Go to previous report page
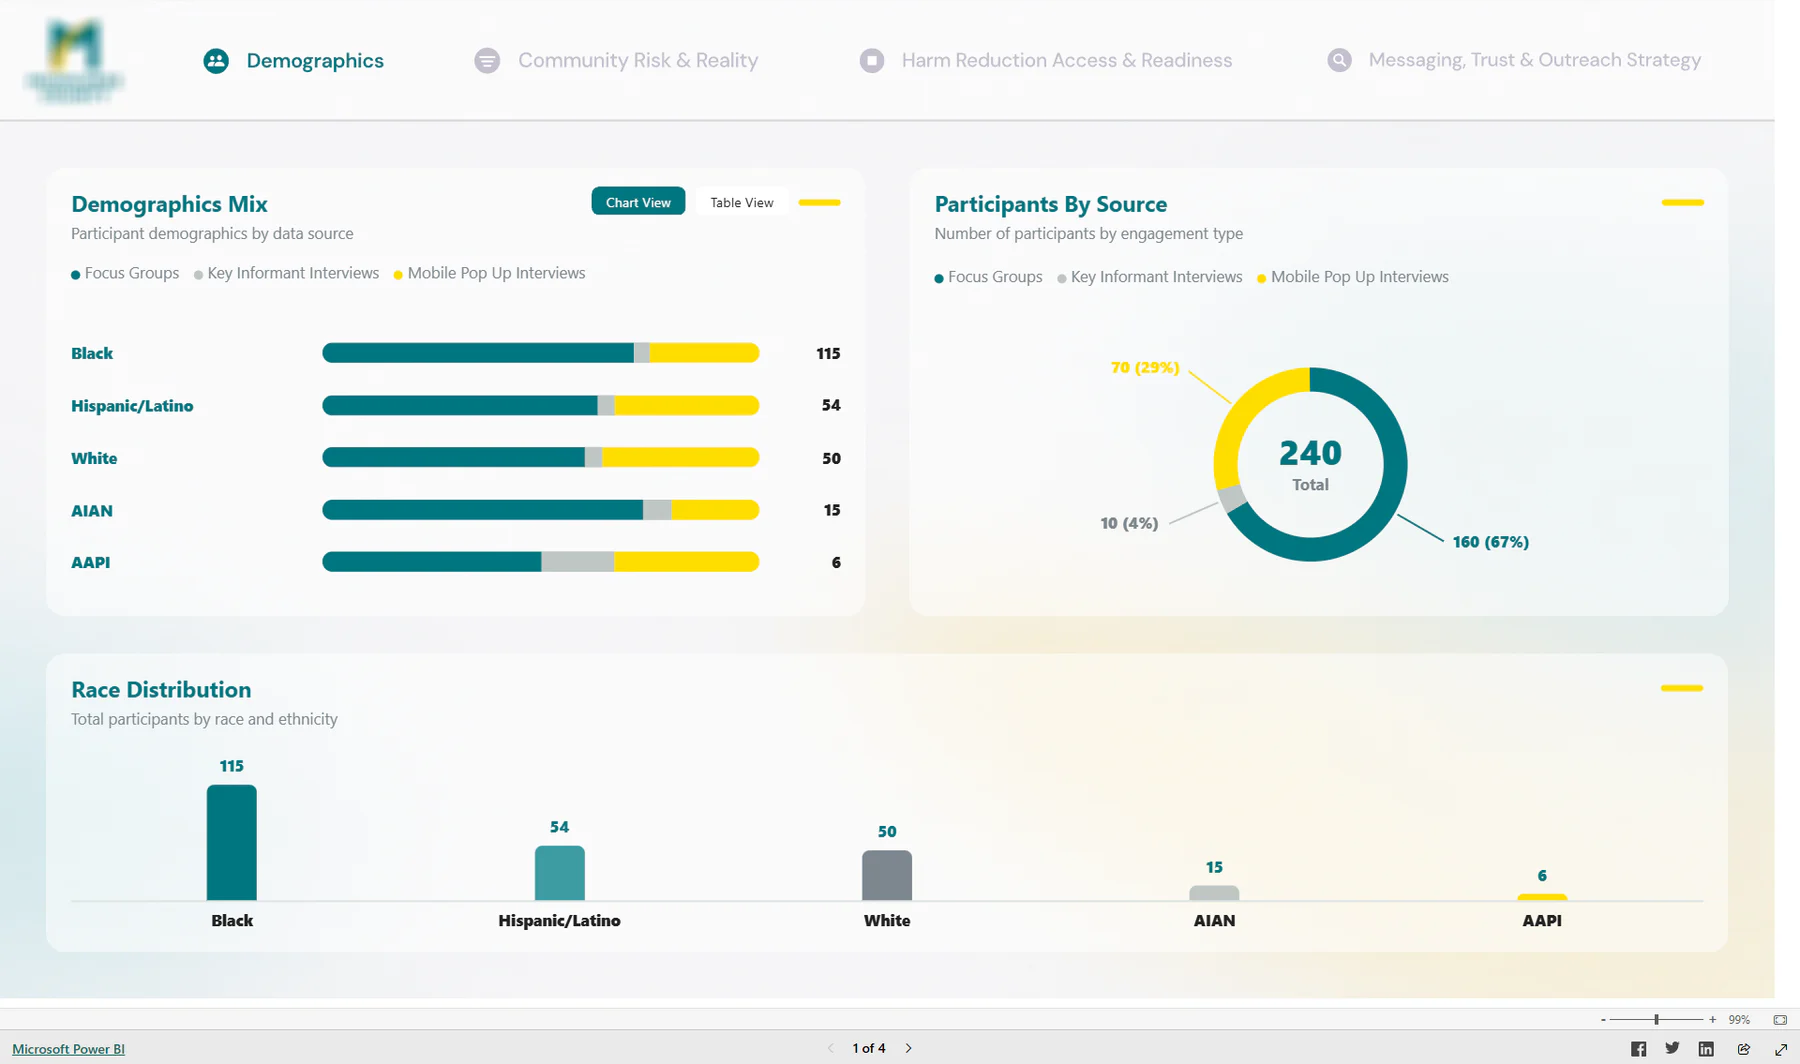This screenshot has width=1800, height=1064. pyautogui.click(x=831, y=1048)
